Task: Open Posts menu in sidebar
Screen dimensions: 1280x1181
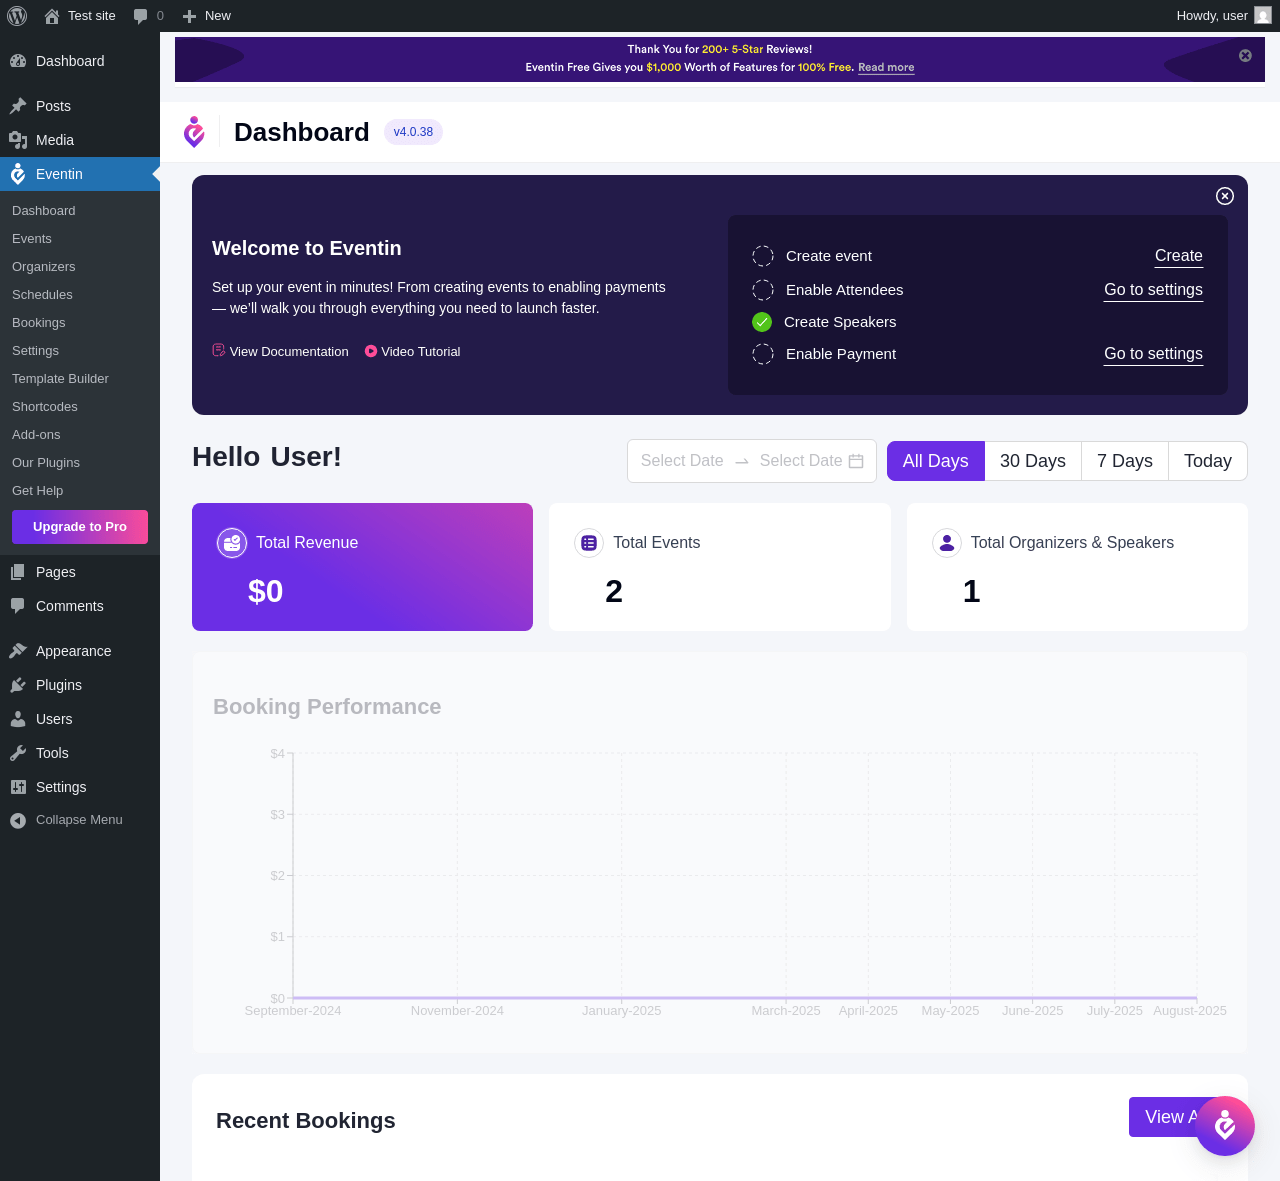Action: point(80,106)
